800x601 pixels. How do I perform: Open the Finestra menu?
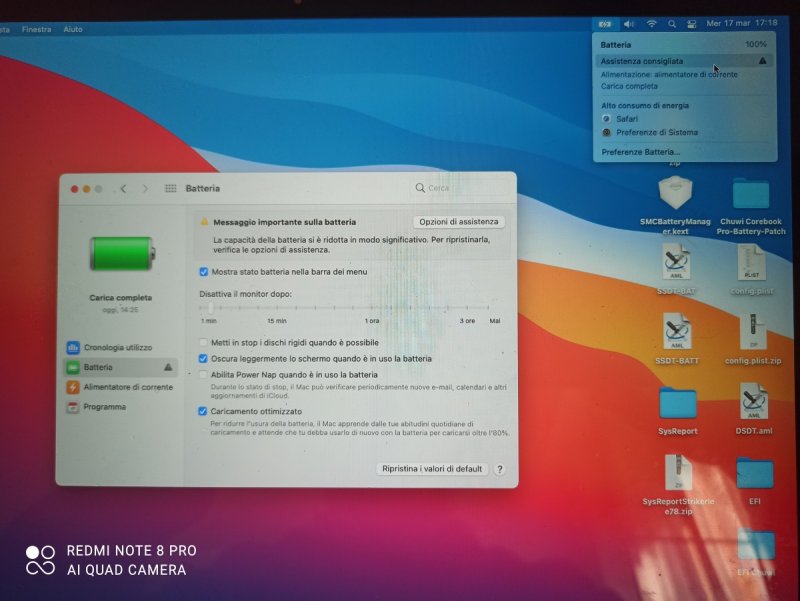(x=36, y=30)
